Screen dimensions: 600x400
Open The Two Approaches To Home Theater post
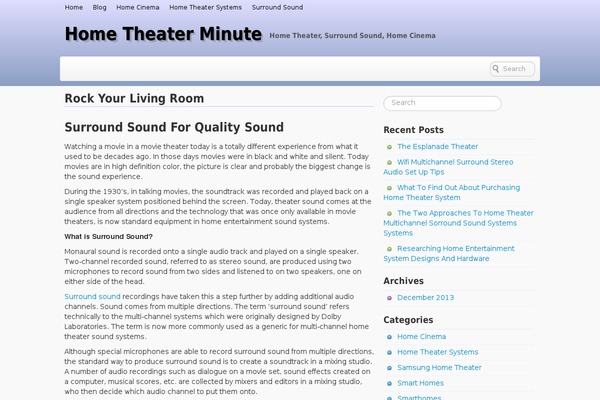(458, 223)
